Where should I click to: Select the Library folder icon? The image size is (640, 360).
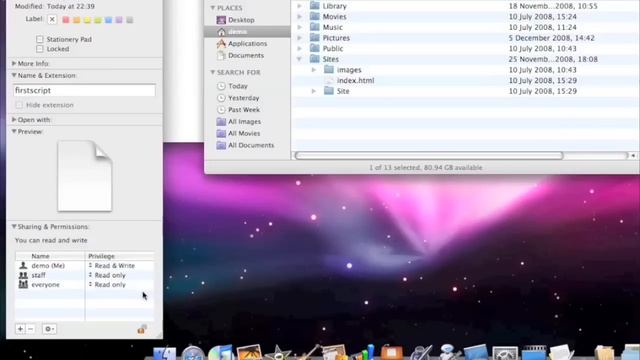[x=315, y=6]
